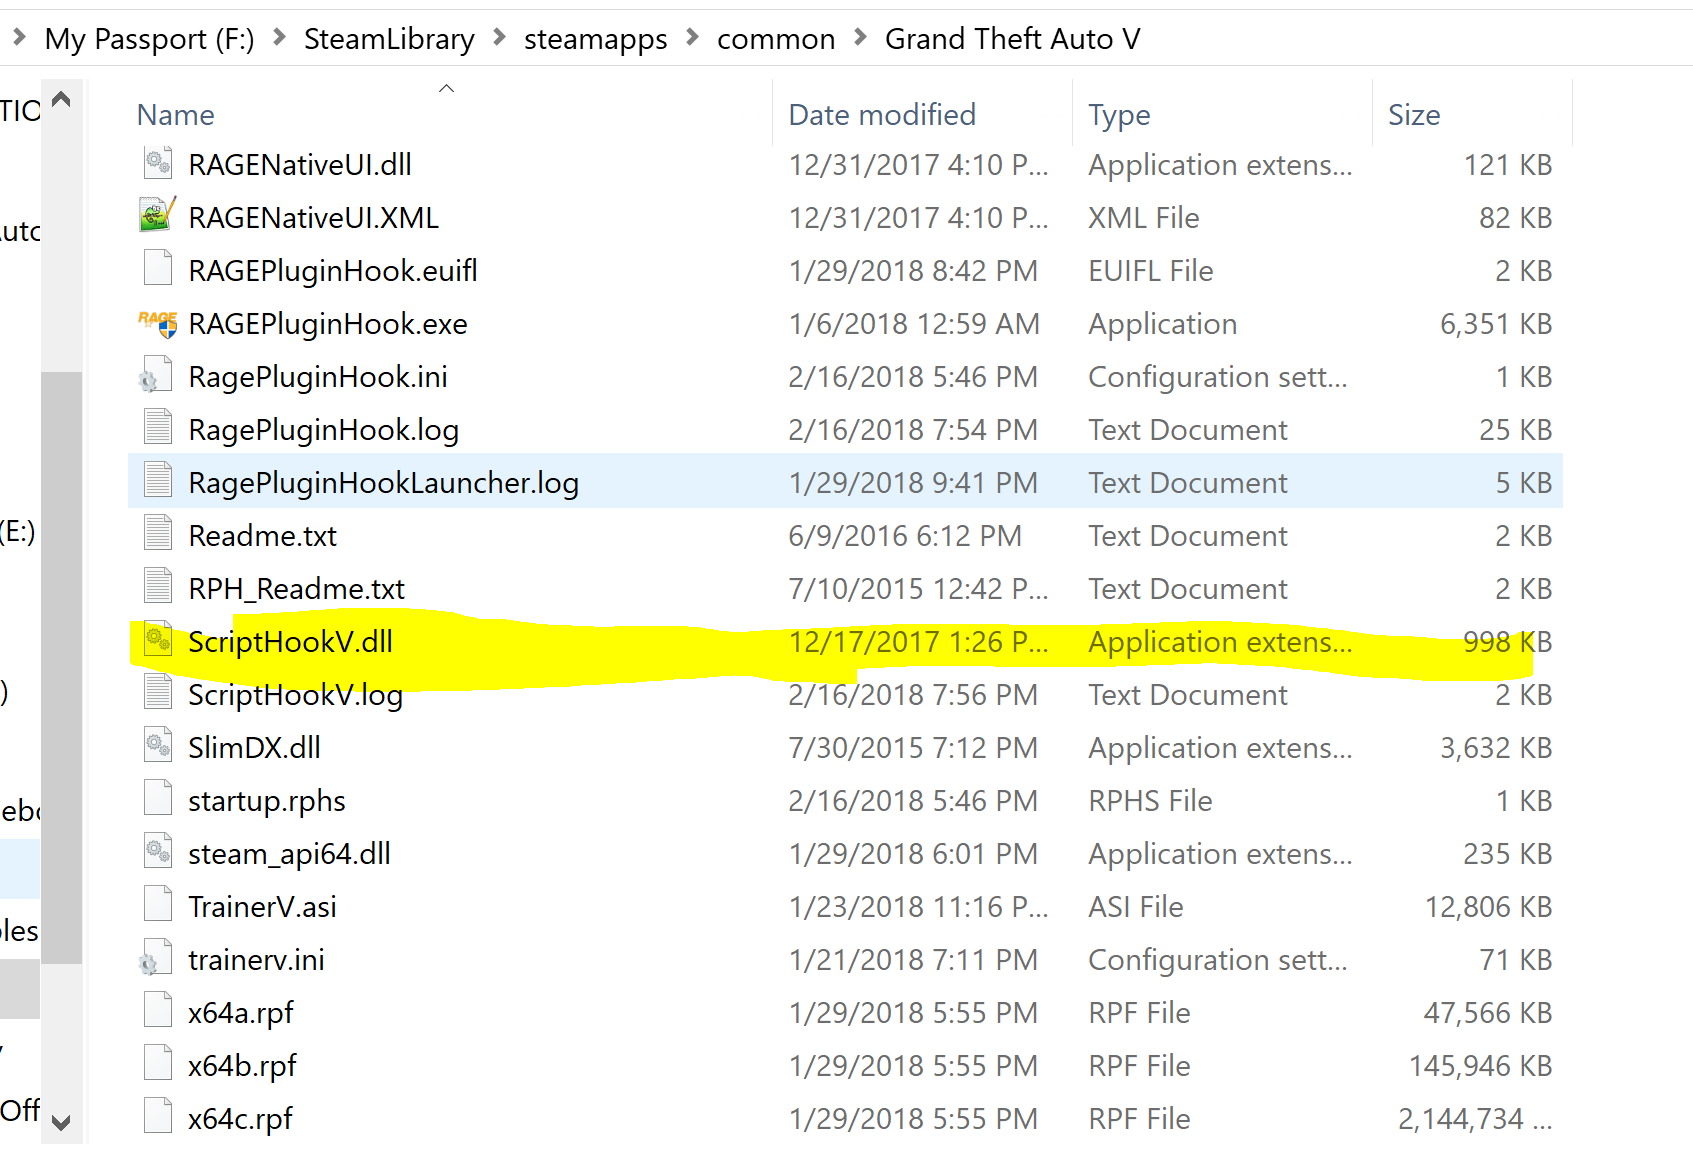Select RAGEPluginHook.exe file name
1693x1152 pixels.
[328, 323]
